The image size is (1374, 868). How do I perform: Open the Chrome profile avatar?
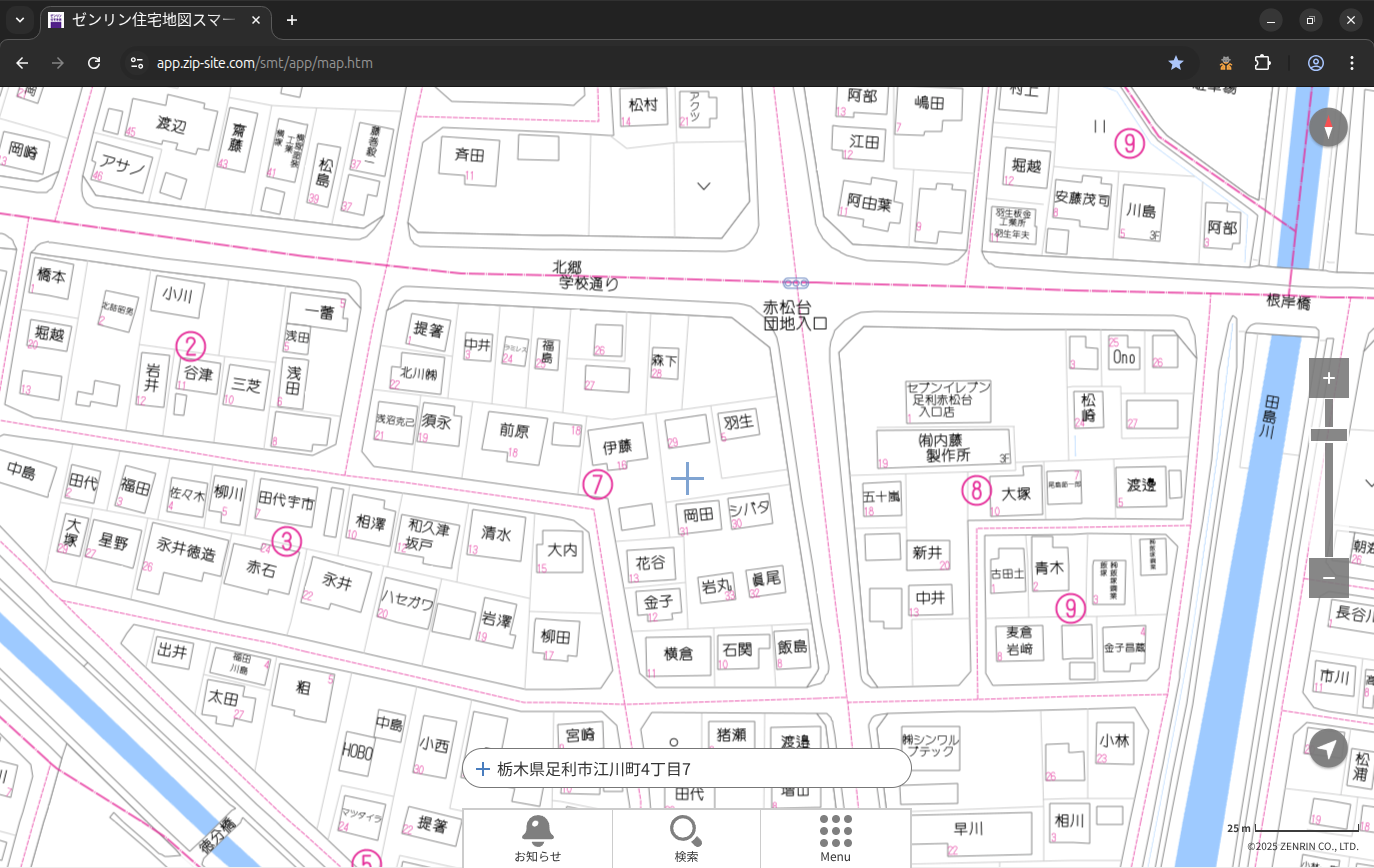point(1315,63)
